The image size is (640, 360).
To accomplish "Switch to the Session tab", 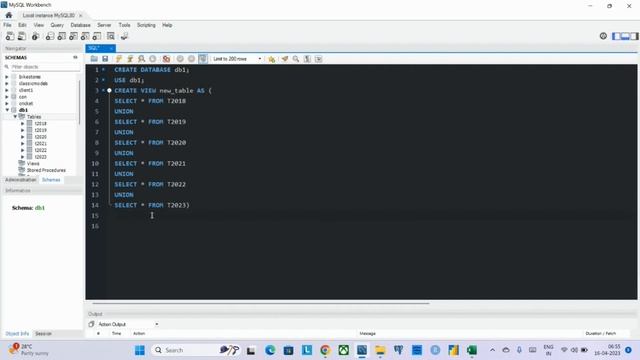I will [43, 333].
